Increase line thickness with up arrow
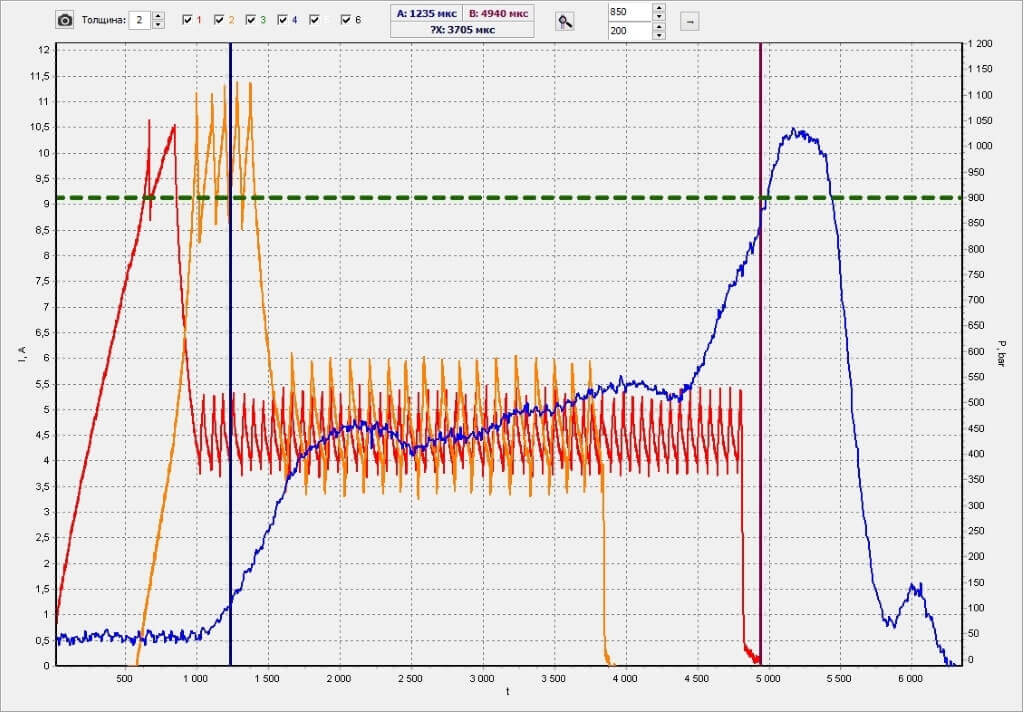Viewport: 1024px width, 713px height. [159, 16]
